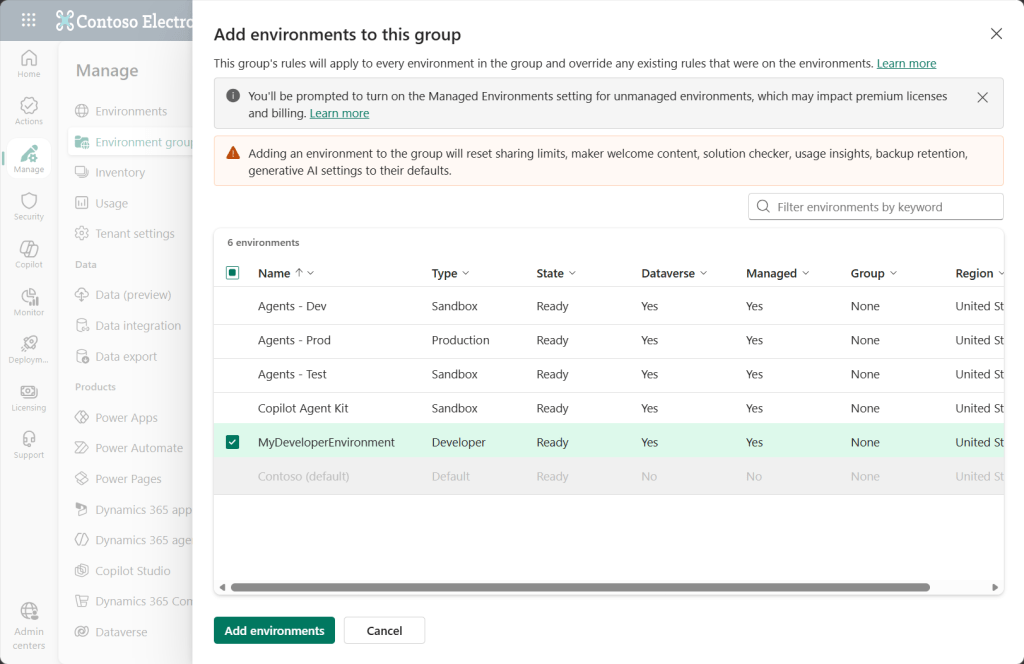
Task: Select the Manage icon in left rail
Action: (29, 153)
